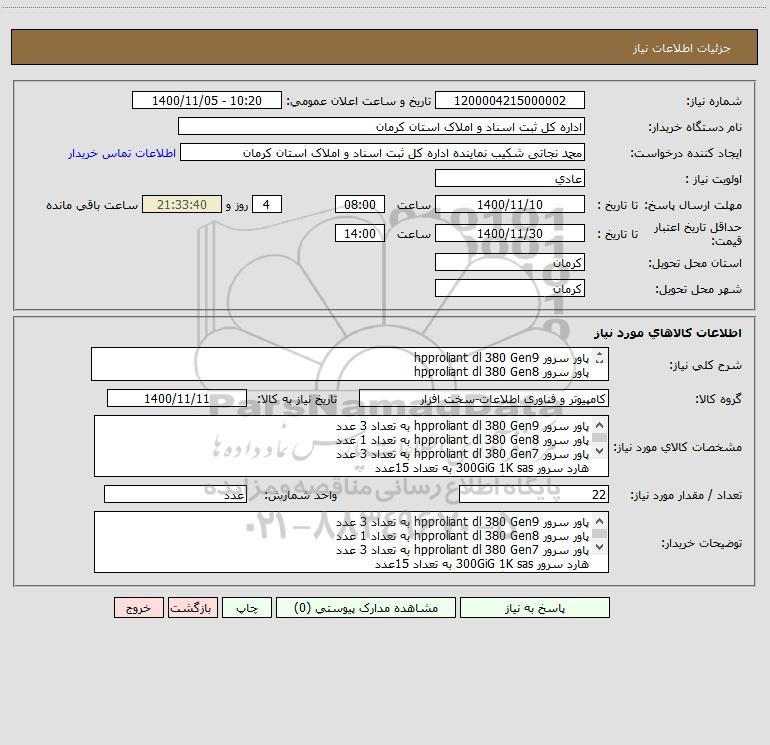Screen dimensions: 770x745
Task: Click the announcement date field 1400/11/05 - 10:20
Action: tap(207, 100)
